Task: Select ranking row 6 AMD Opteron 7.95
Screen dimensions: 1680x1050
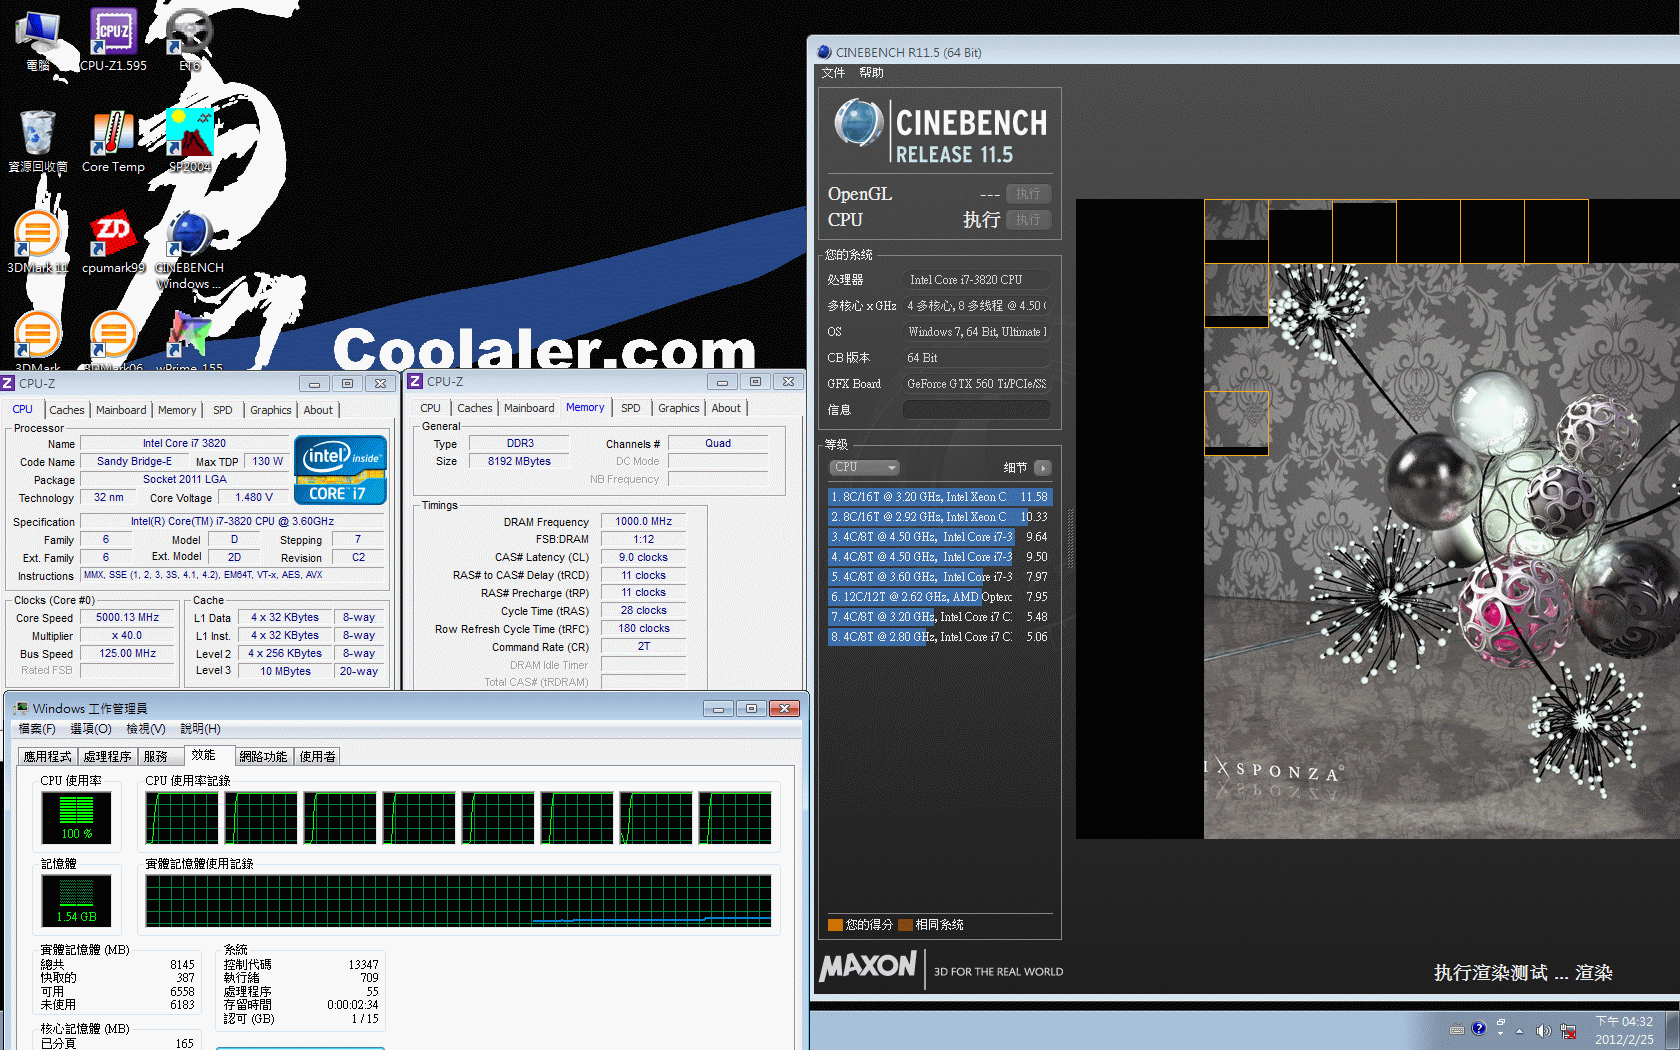Action: point(940,597)
